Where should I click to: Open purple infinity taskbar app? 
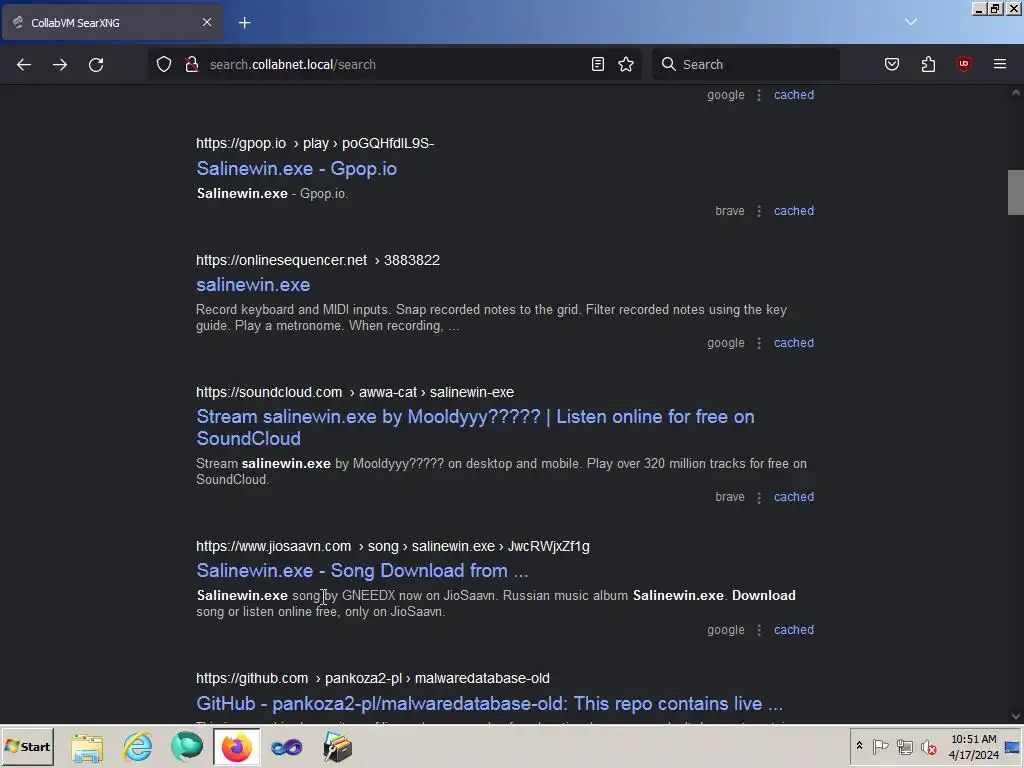pyautogui.click(x=286, y=747)
